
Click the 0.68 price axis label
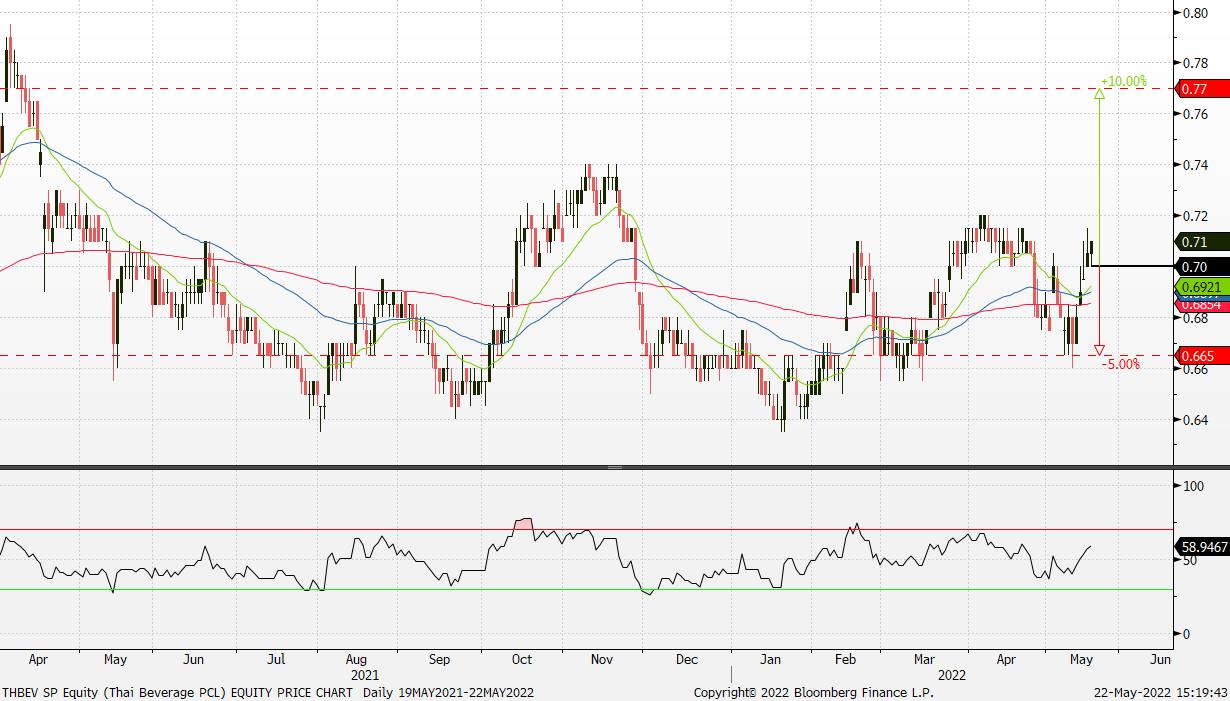coord(1196,318)
